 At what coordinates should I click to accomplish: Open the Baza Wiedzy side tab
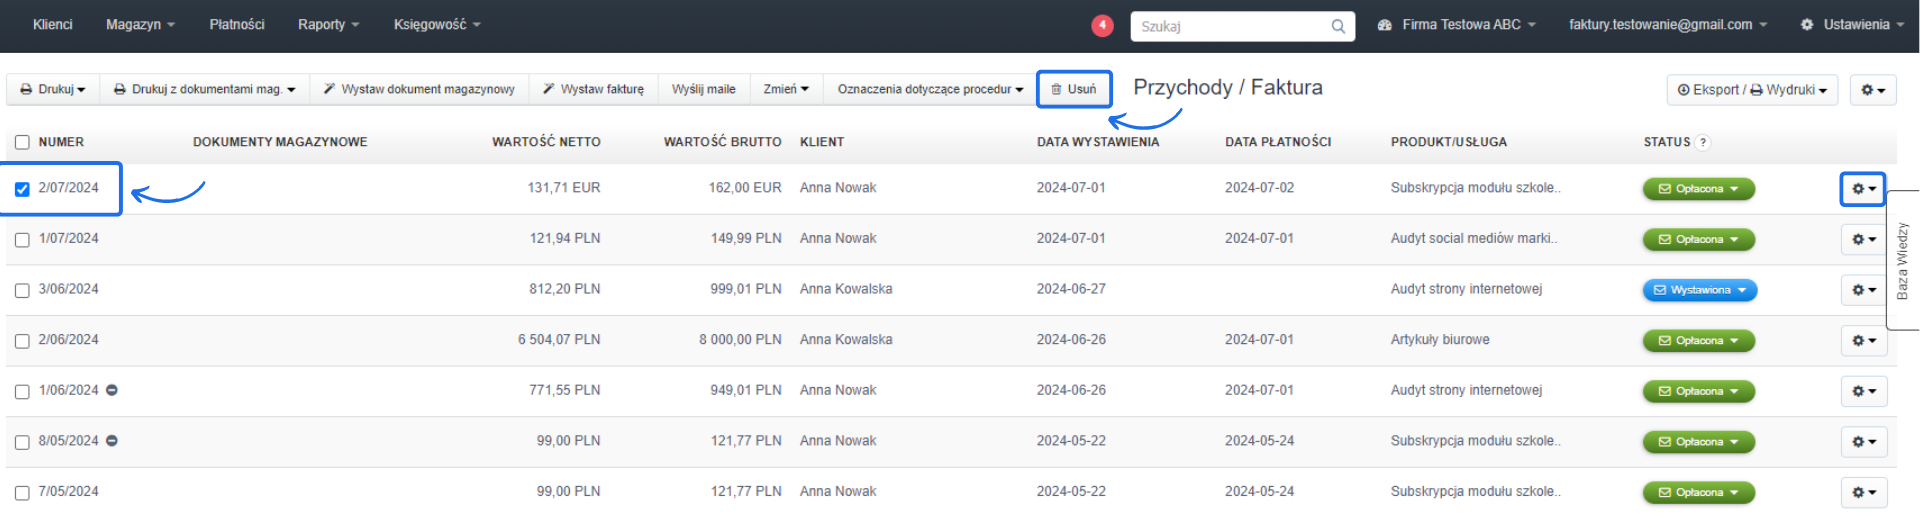[1902, 260]
